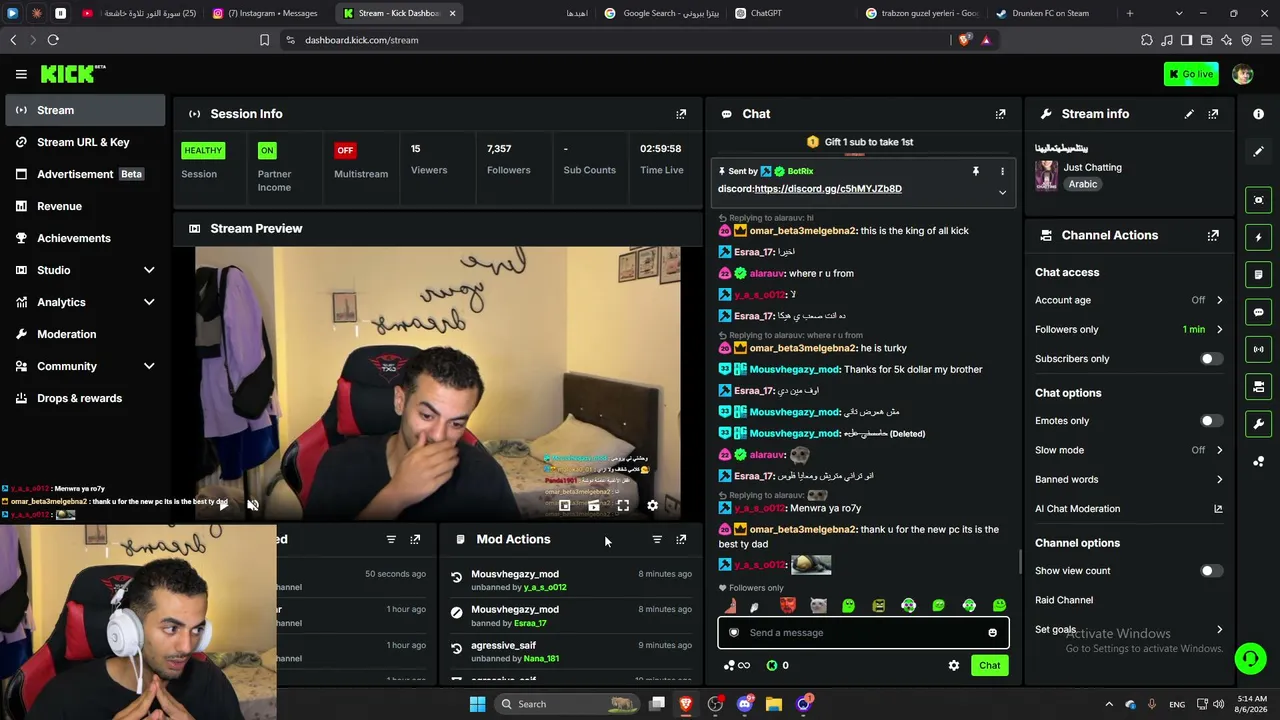
Task: Toggle the lightning panel in right sidebar
Action: point(1258,238)
